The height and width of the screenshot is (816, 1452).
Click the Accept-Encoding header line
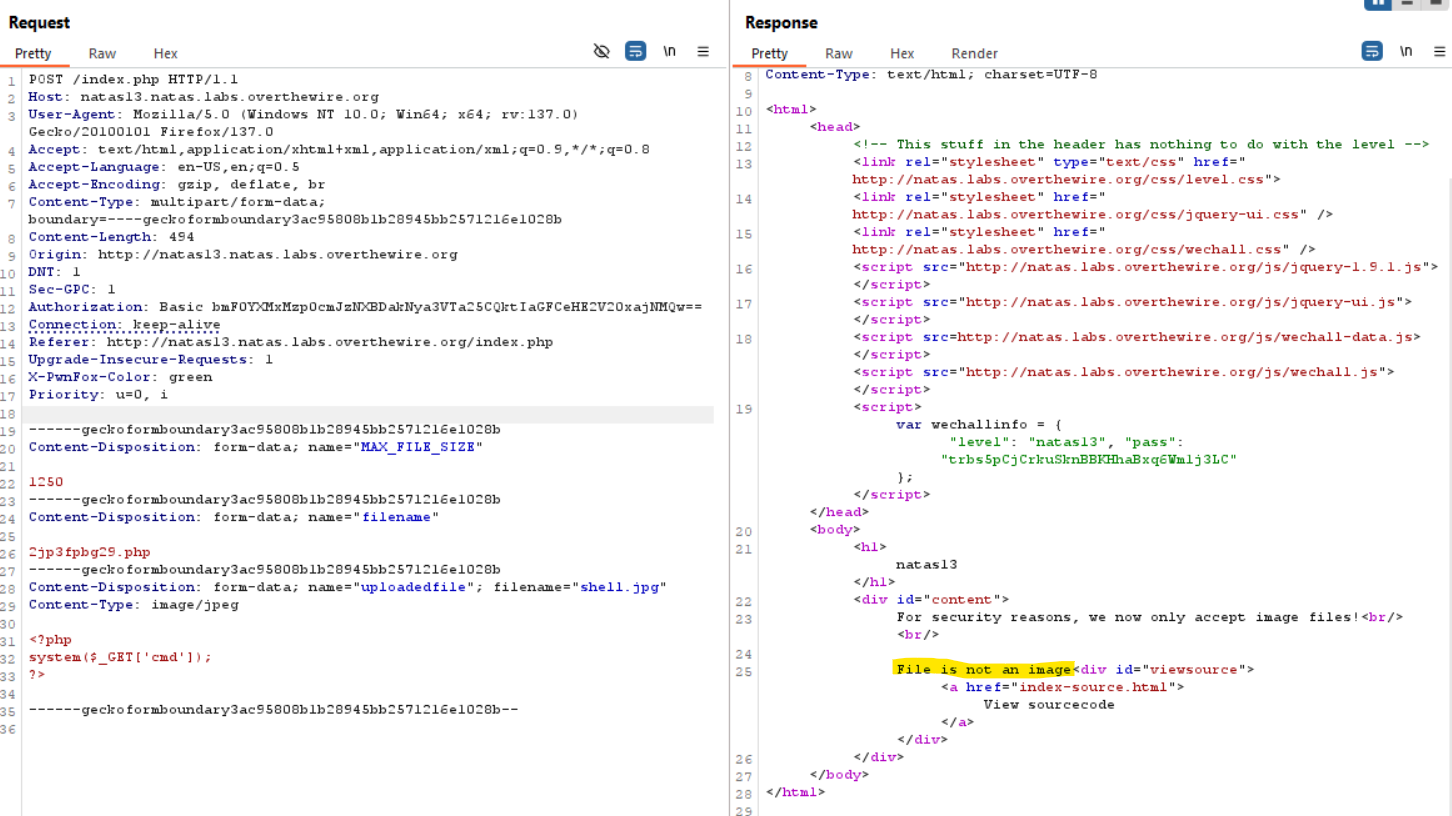tap(176, 184)
